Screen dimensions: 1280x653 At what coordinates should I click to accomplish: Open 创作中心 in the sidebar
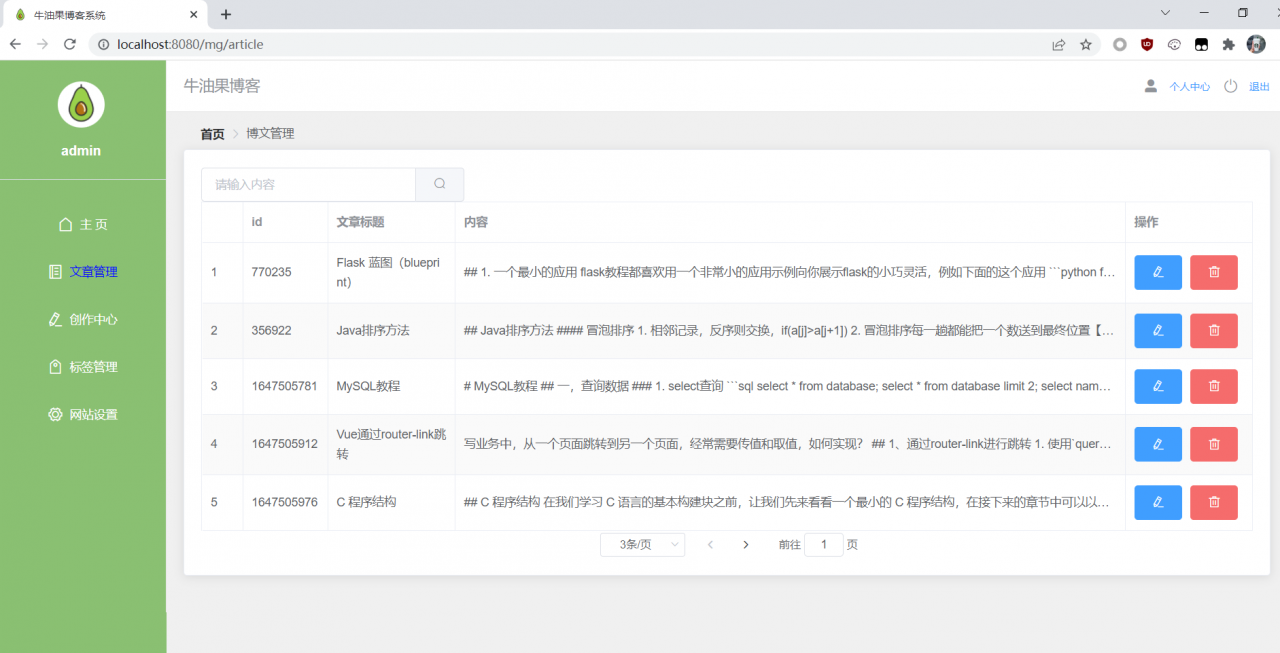pos(83,320)
